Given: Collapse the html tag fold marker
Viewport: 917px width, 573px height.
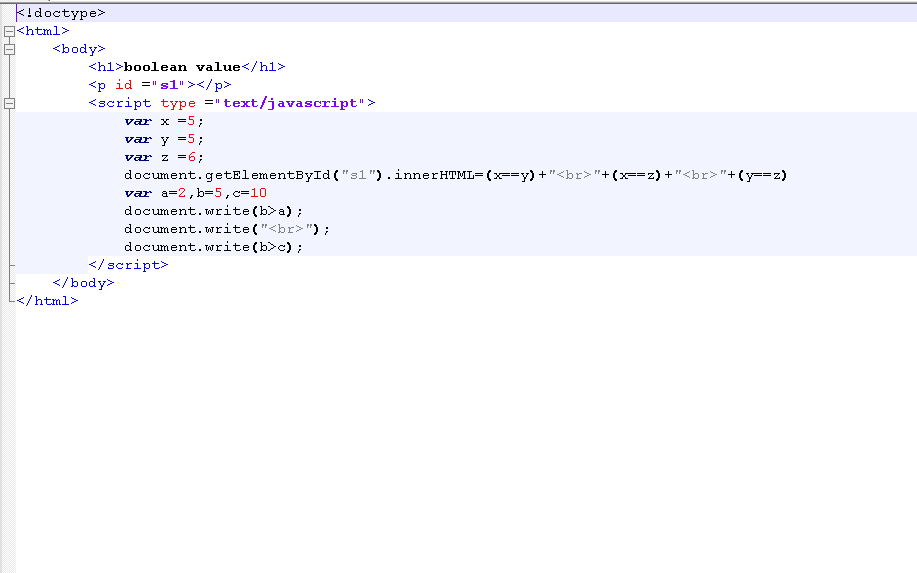Looking at the screenshot, I should tap(9, 31).
